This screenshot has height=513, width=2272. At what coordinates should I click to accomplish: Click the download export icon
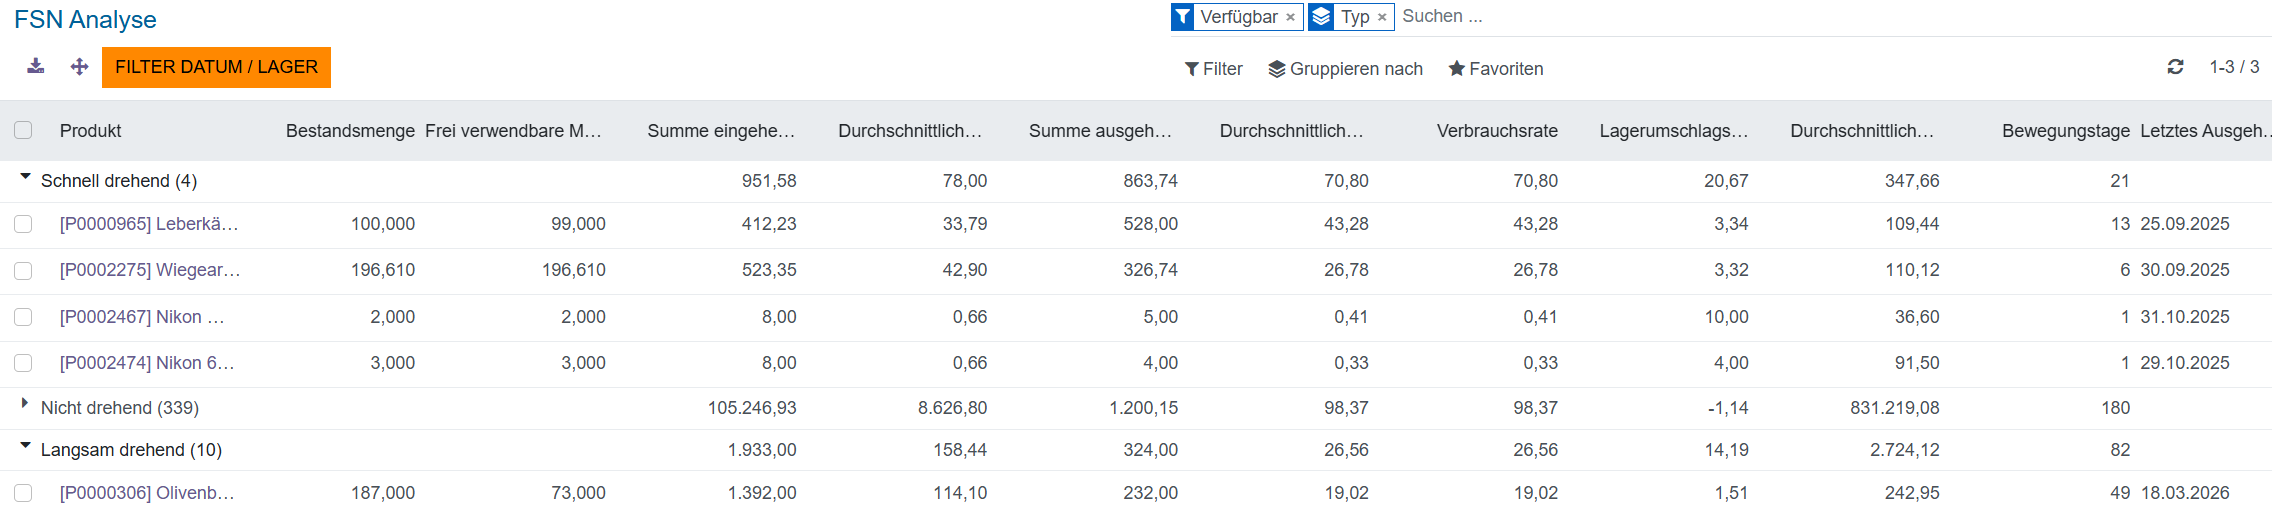(x=36, y=66)
